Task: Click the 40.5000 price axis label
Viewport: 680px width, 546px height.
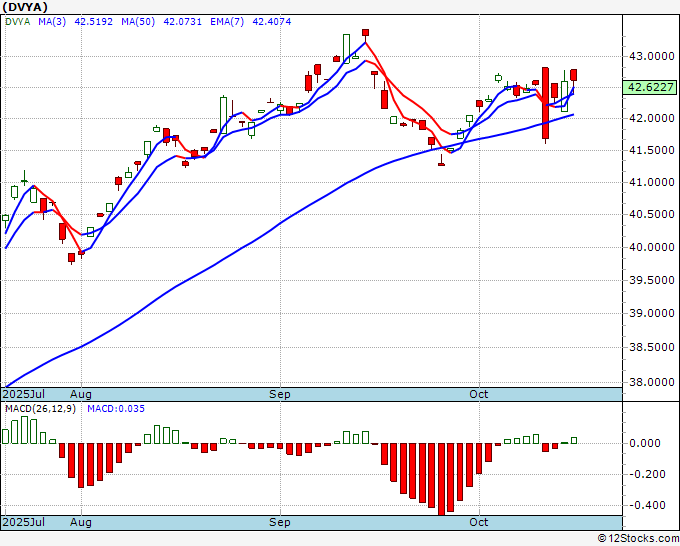Action: pyautogui.click(x=651, y=215)
